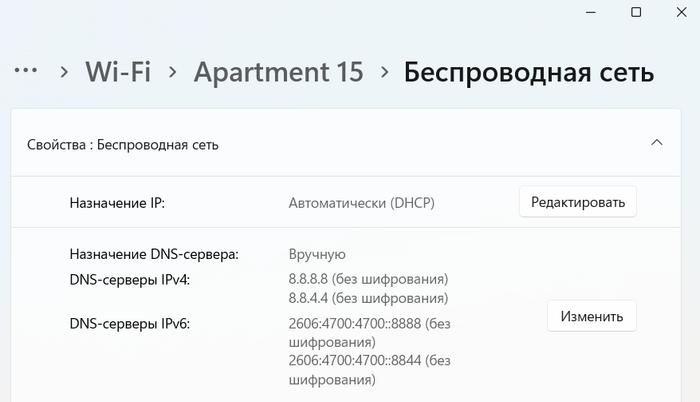Click the chevron arrow before Wi-Fi breadcrumb
Viewport: 700px width, 402px height.
[x=64, y=72]
